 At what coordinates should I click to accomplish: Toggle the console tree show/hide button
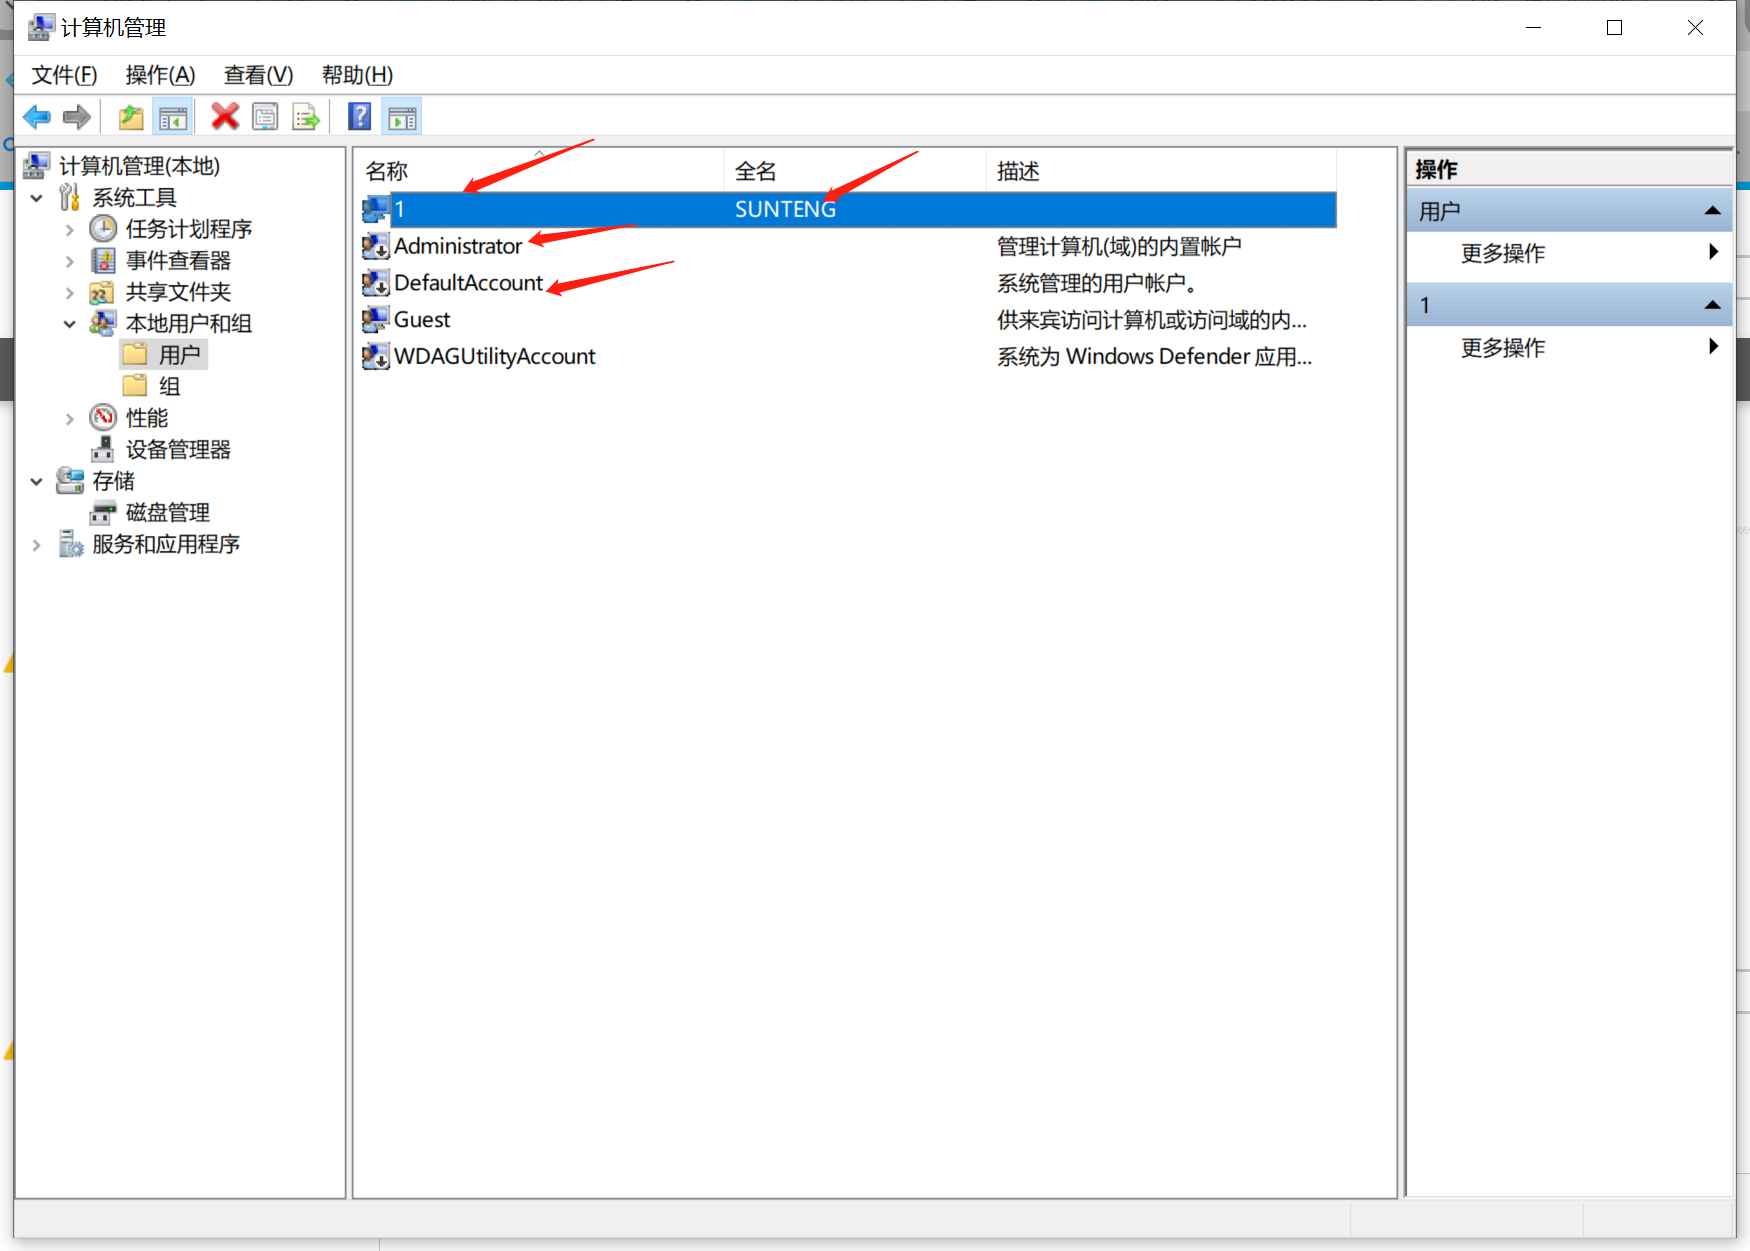[173, 118]
